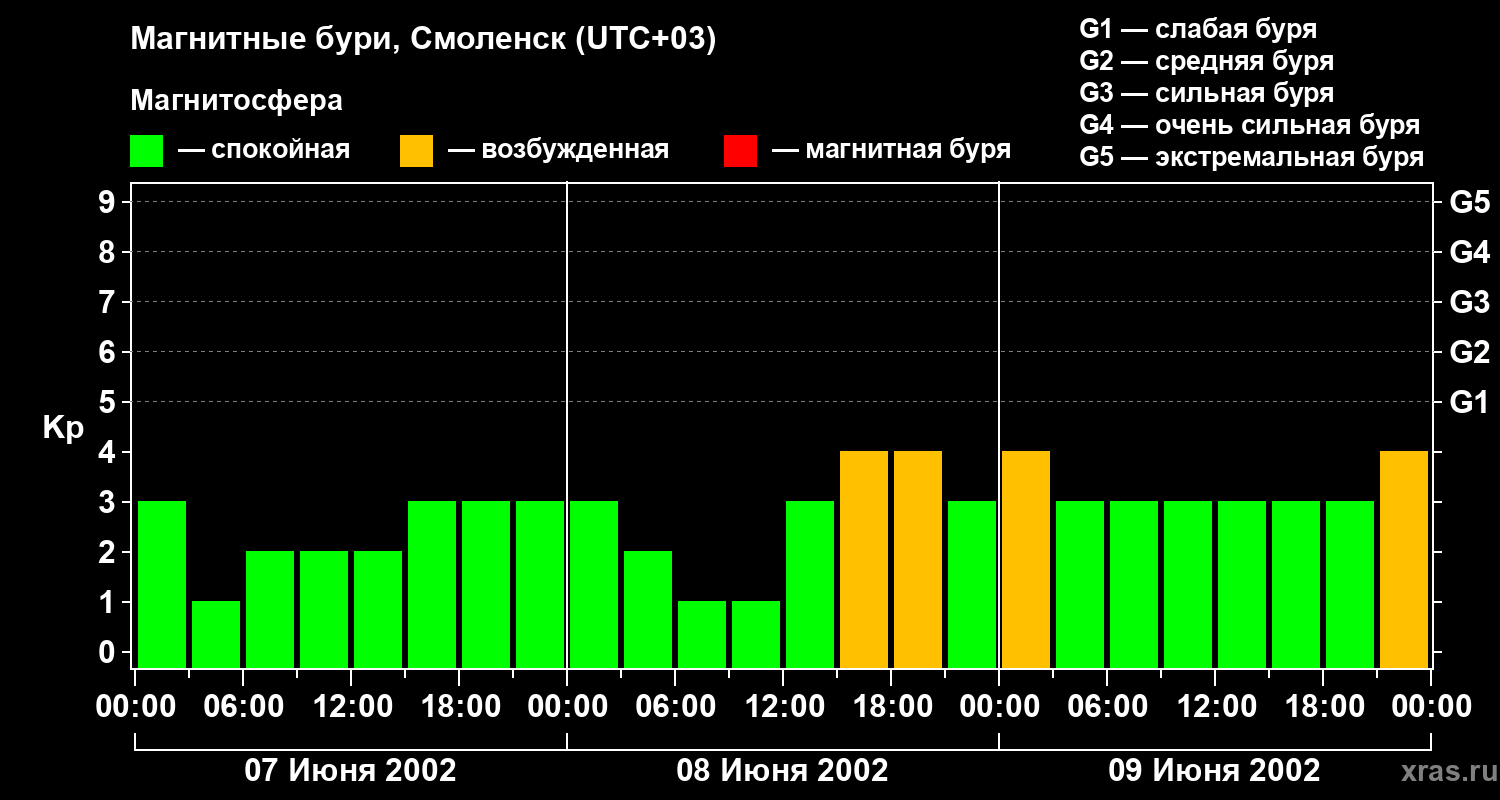Click the 18:00 tick label for 07 Июня
This screenshot has width=1500, height=800.
point(459,707)
